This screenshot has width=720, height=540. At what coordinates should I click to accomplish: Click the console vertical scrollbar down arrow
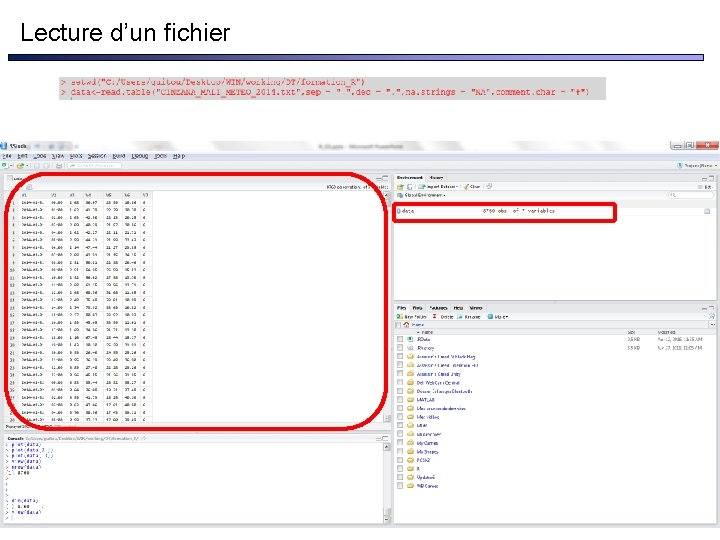[x=387, y=519]
